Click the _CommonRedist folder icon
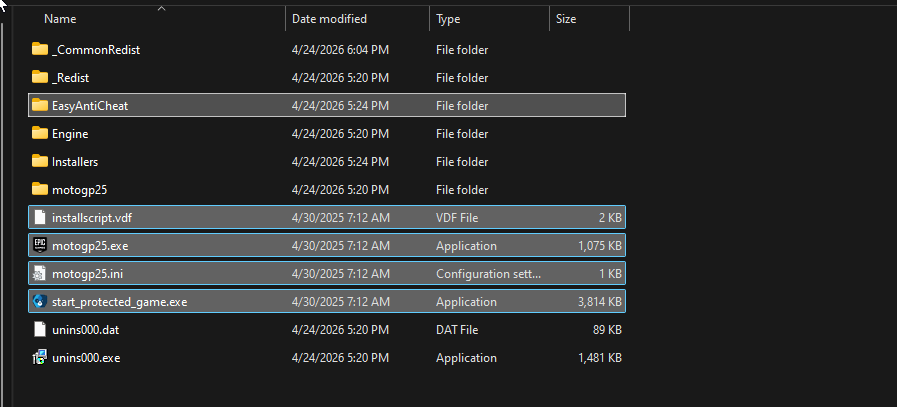 [39, 49]
